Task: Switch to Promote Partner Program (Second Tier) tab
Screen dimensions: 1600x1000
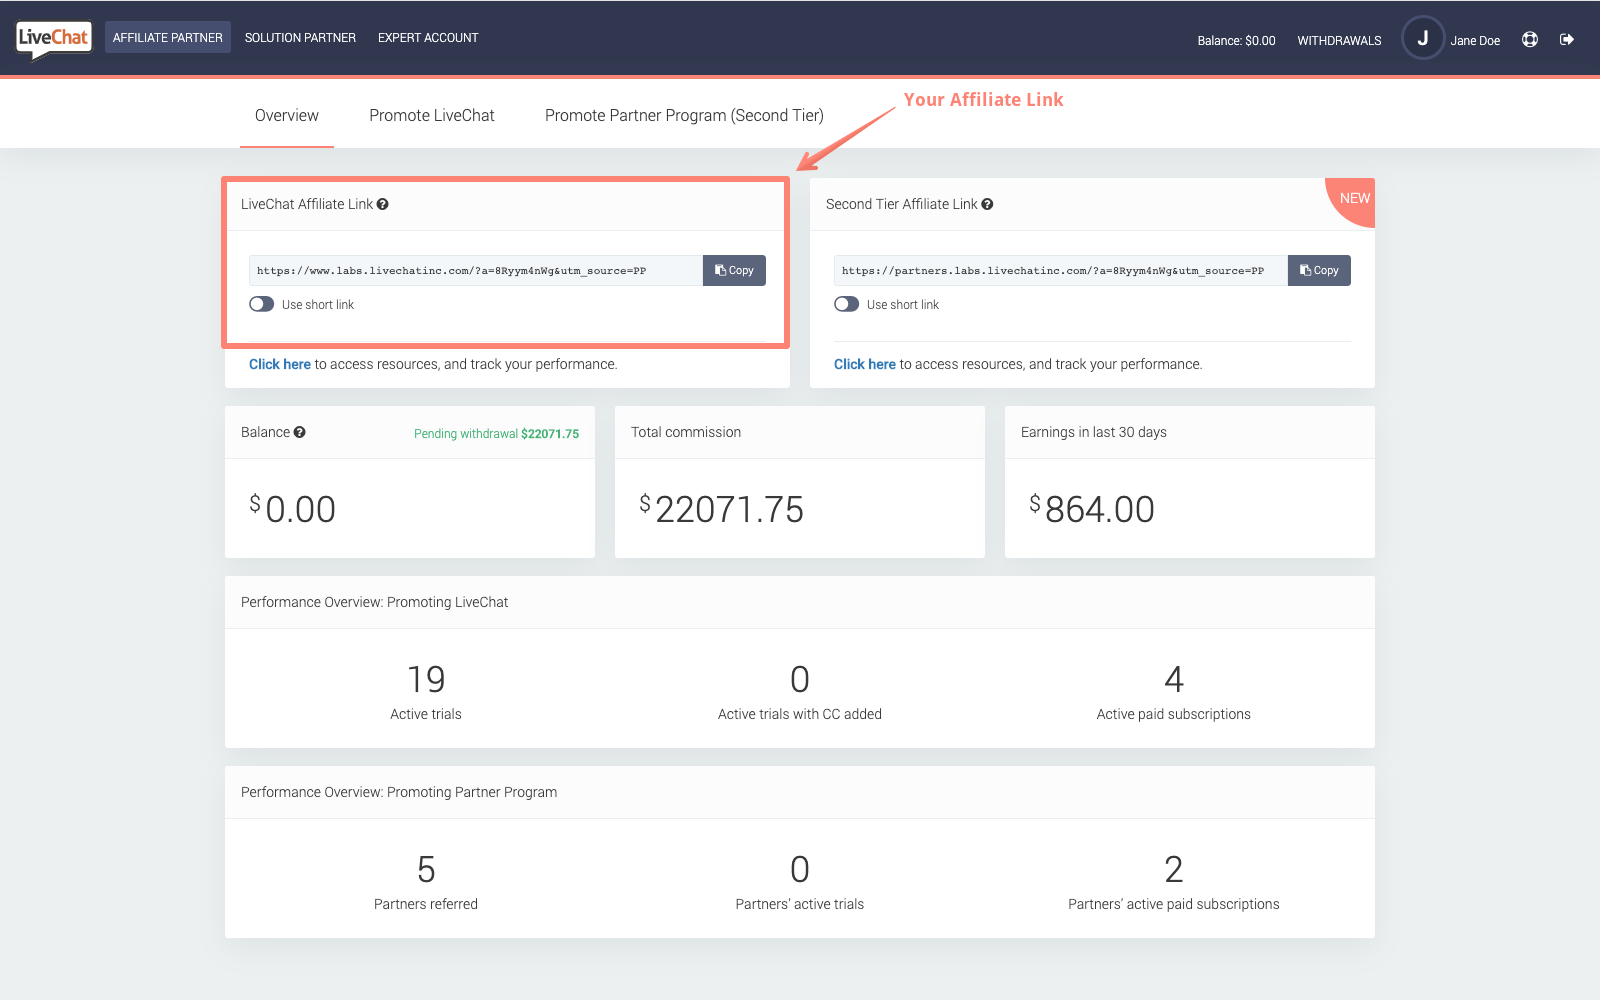Action: click(684, 116)
